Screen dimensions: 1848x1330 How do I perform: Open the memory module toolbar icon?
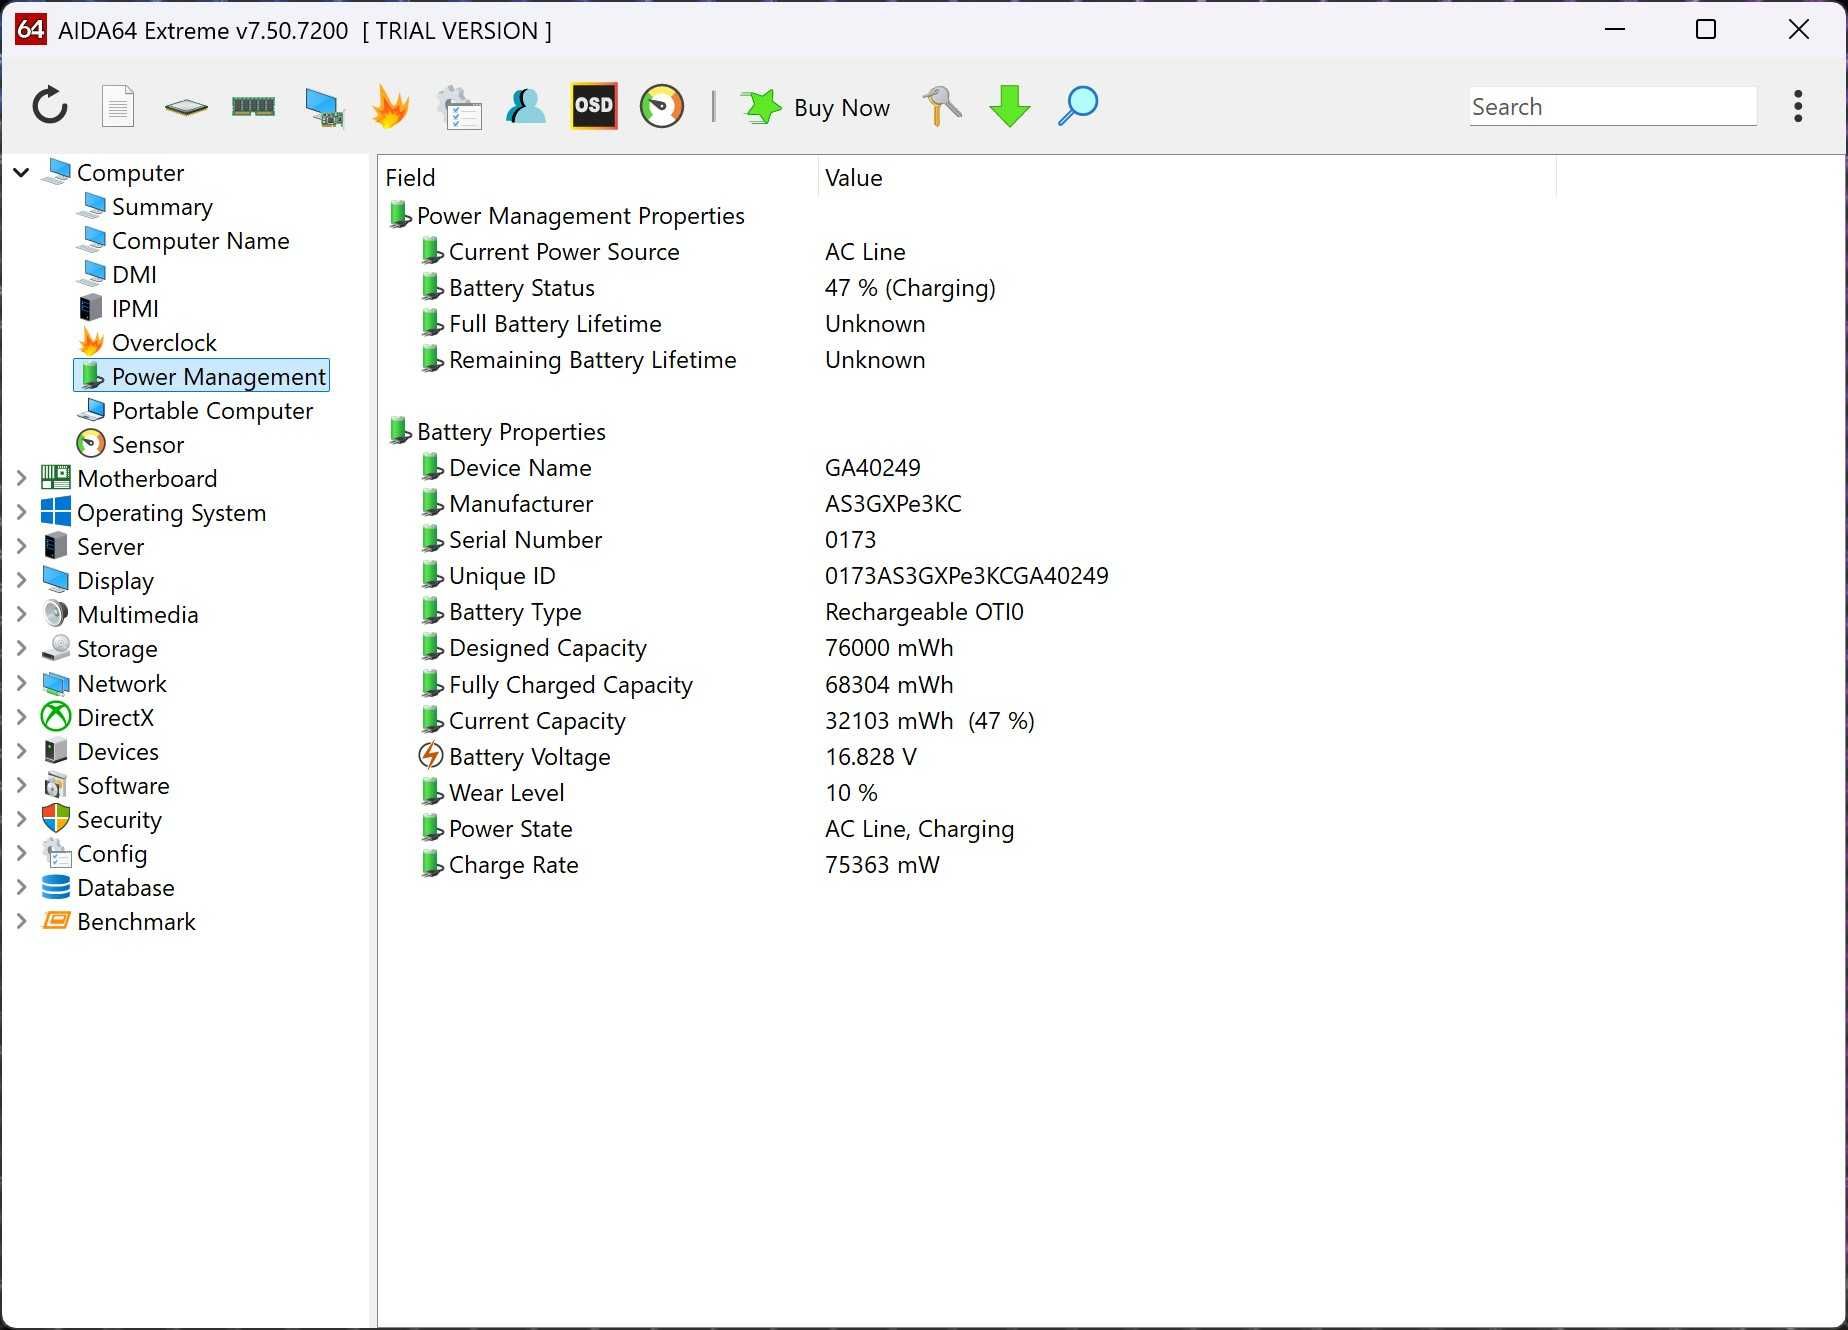click(253, 106)
